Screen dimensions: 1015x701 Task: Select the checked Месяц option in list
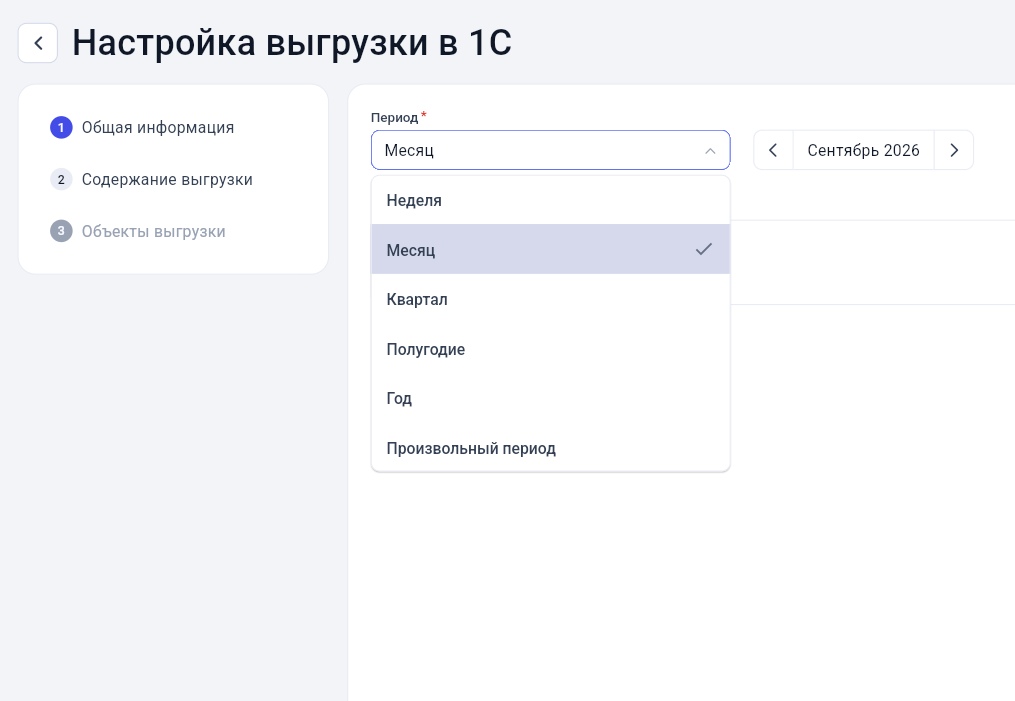coord(550,249)
